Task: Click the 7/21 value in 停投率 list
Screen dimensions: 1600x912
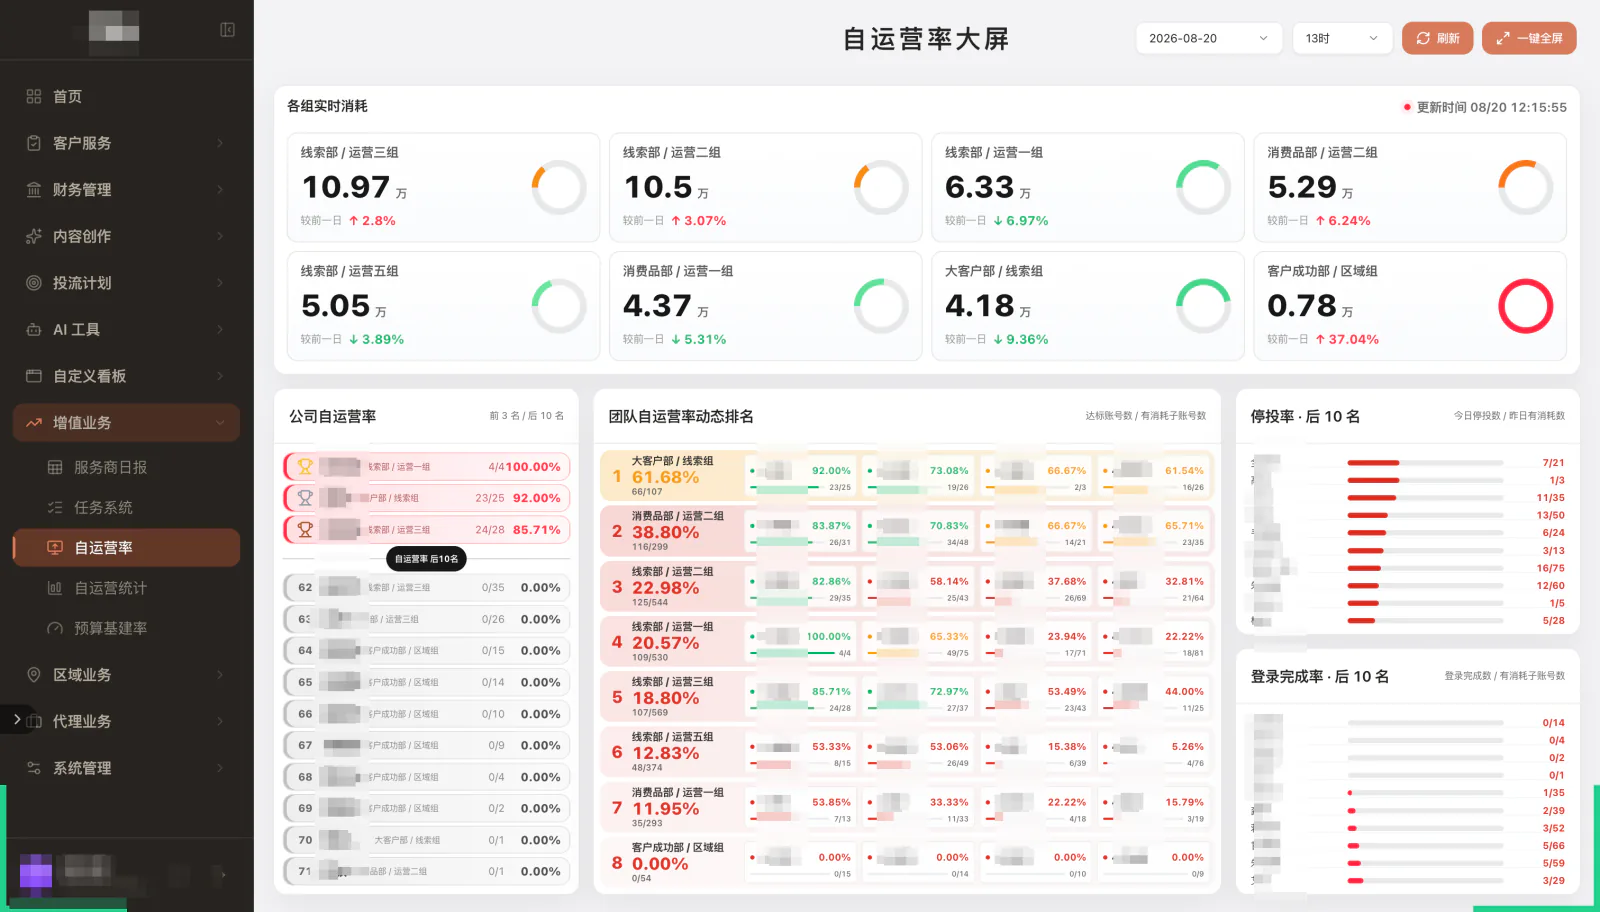Action: click(x=1553, y=463)
